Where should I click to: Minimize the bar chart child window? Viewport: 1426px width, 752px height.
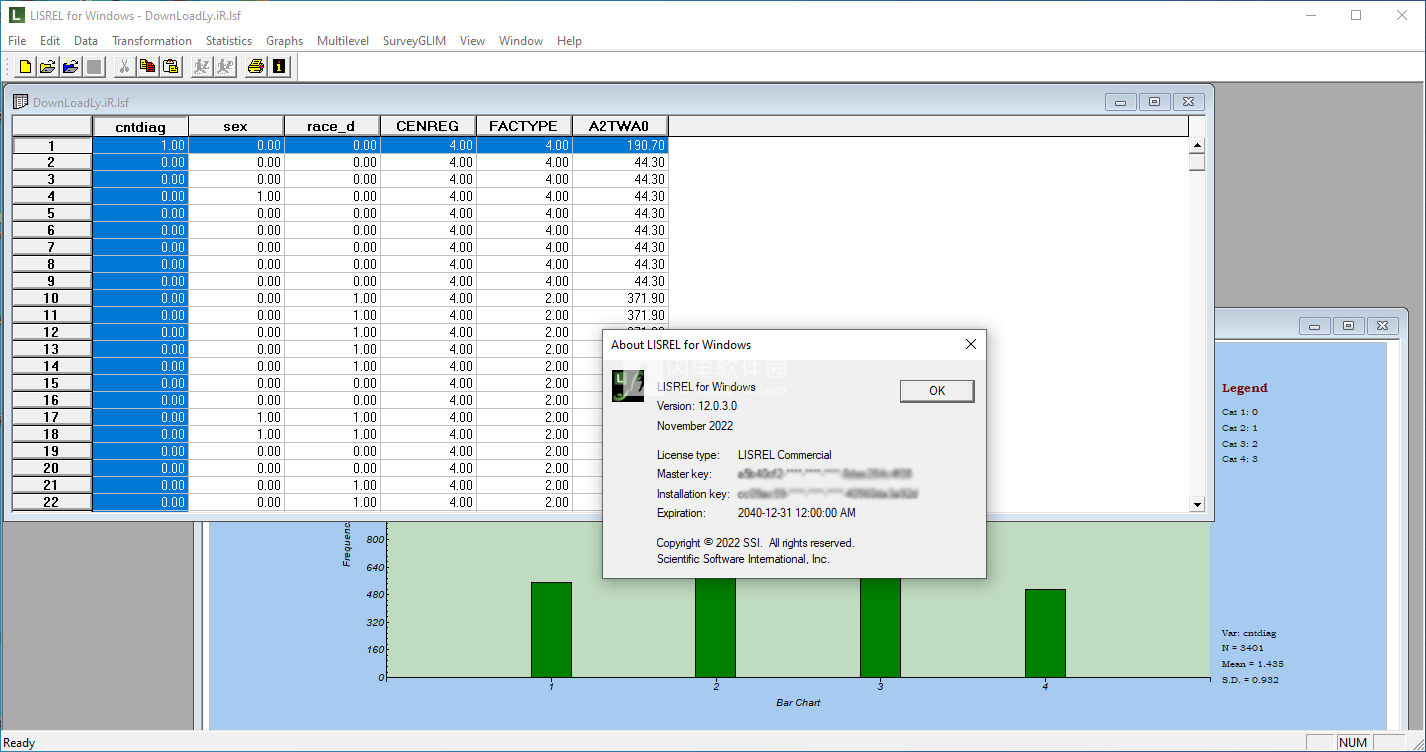point(1314,326)
